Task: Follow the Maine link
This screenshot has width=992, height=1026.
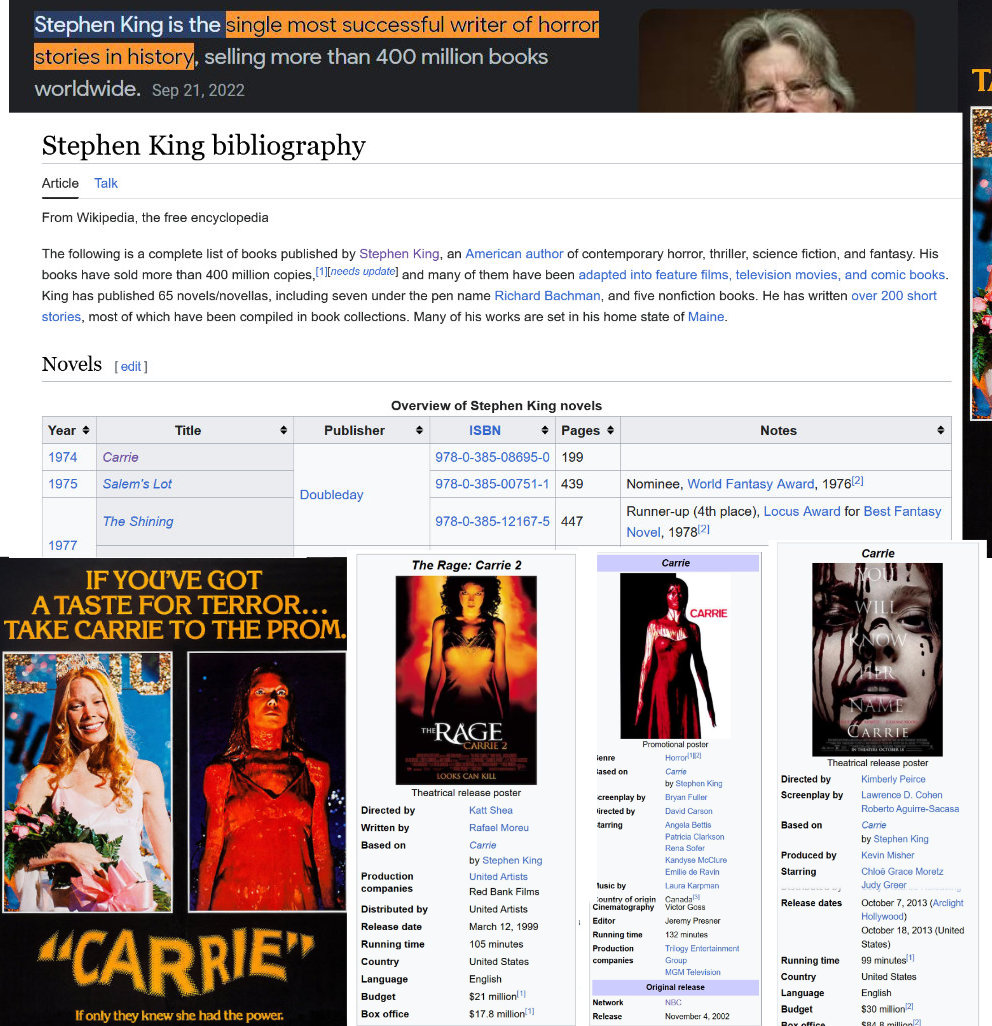Action: tap(706, 317)
